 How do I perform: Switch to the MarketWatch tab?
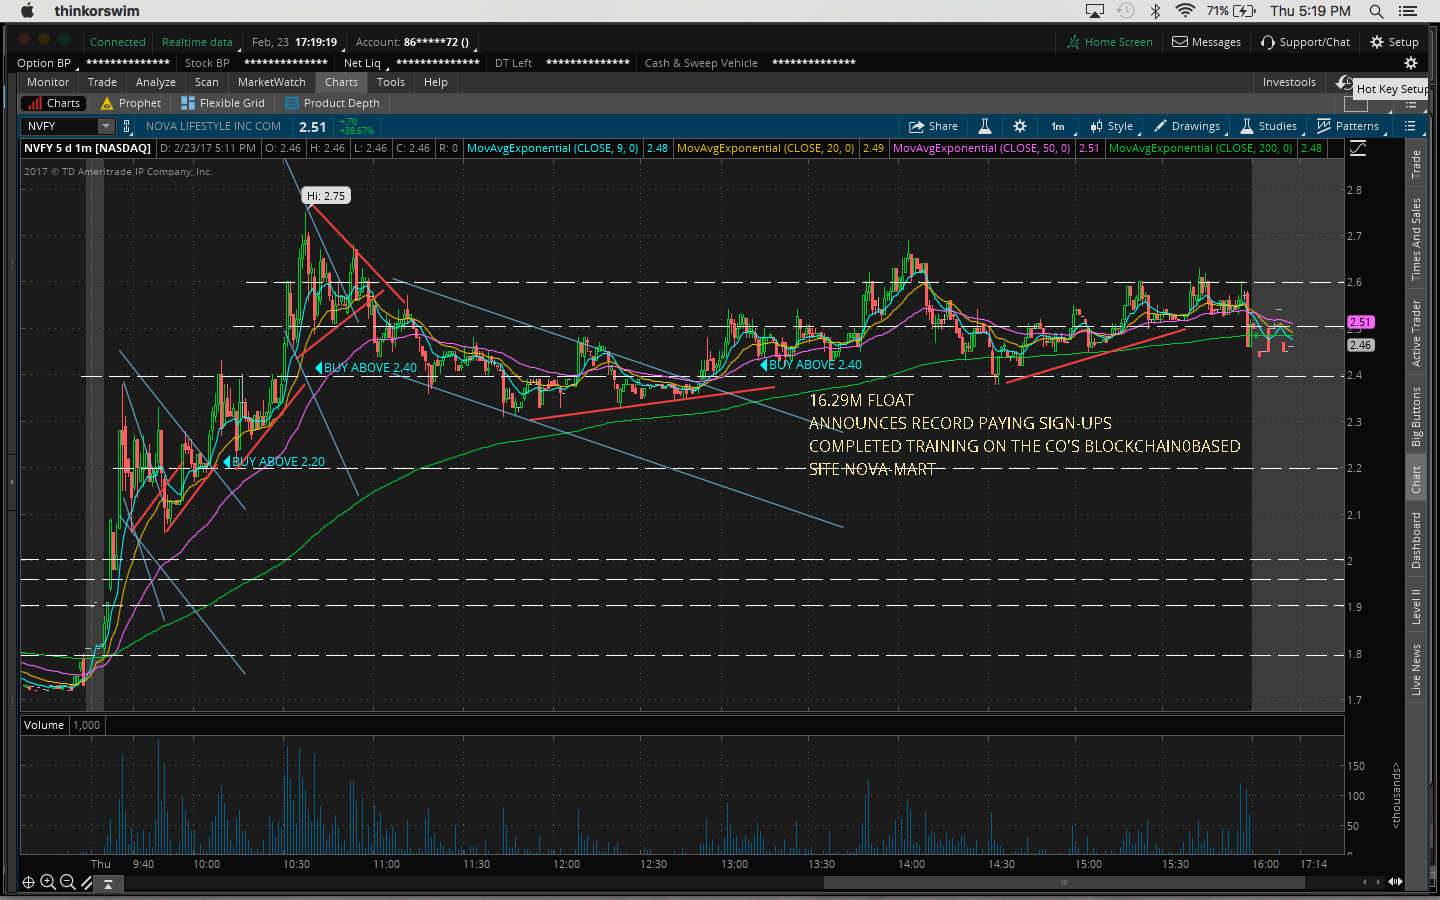tap(271, 82)
